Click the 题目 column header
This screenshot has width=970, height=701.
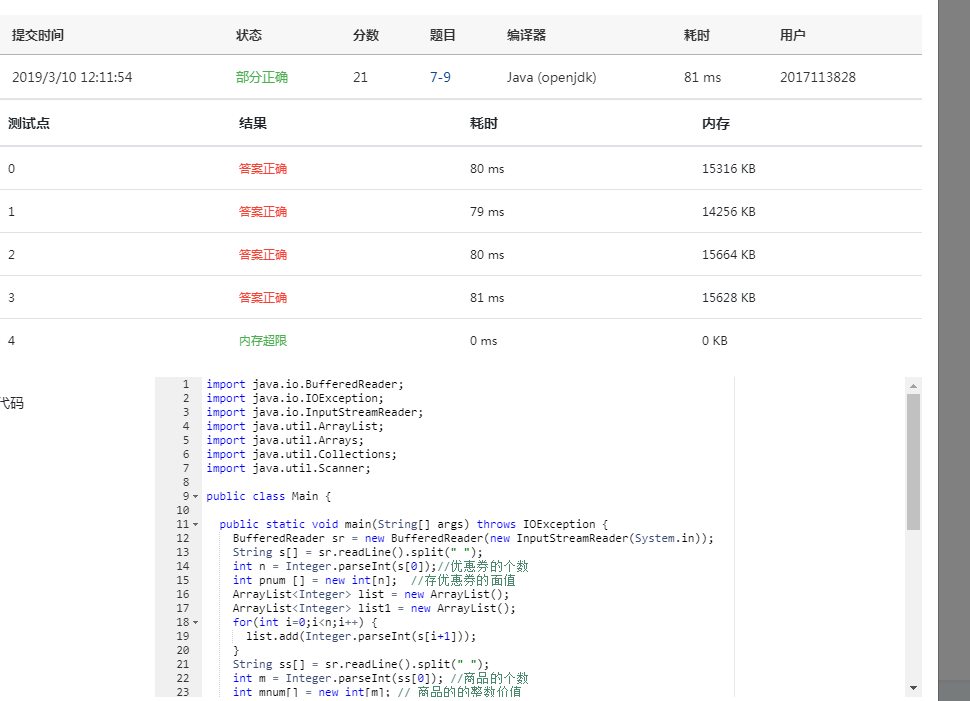(442, 35)
